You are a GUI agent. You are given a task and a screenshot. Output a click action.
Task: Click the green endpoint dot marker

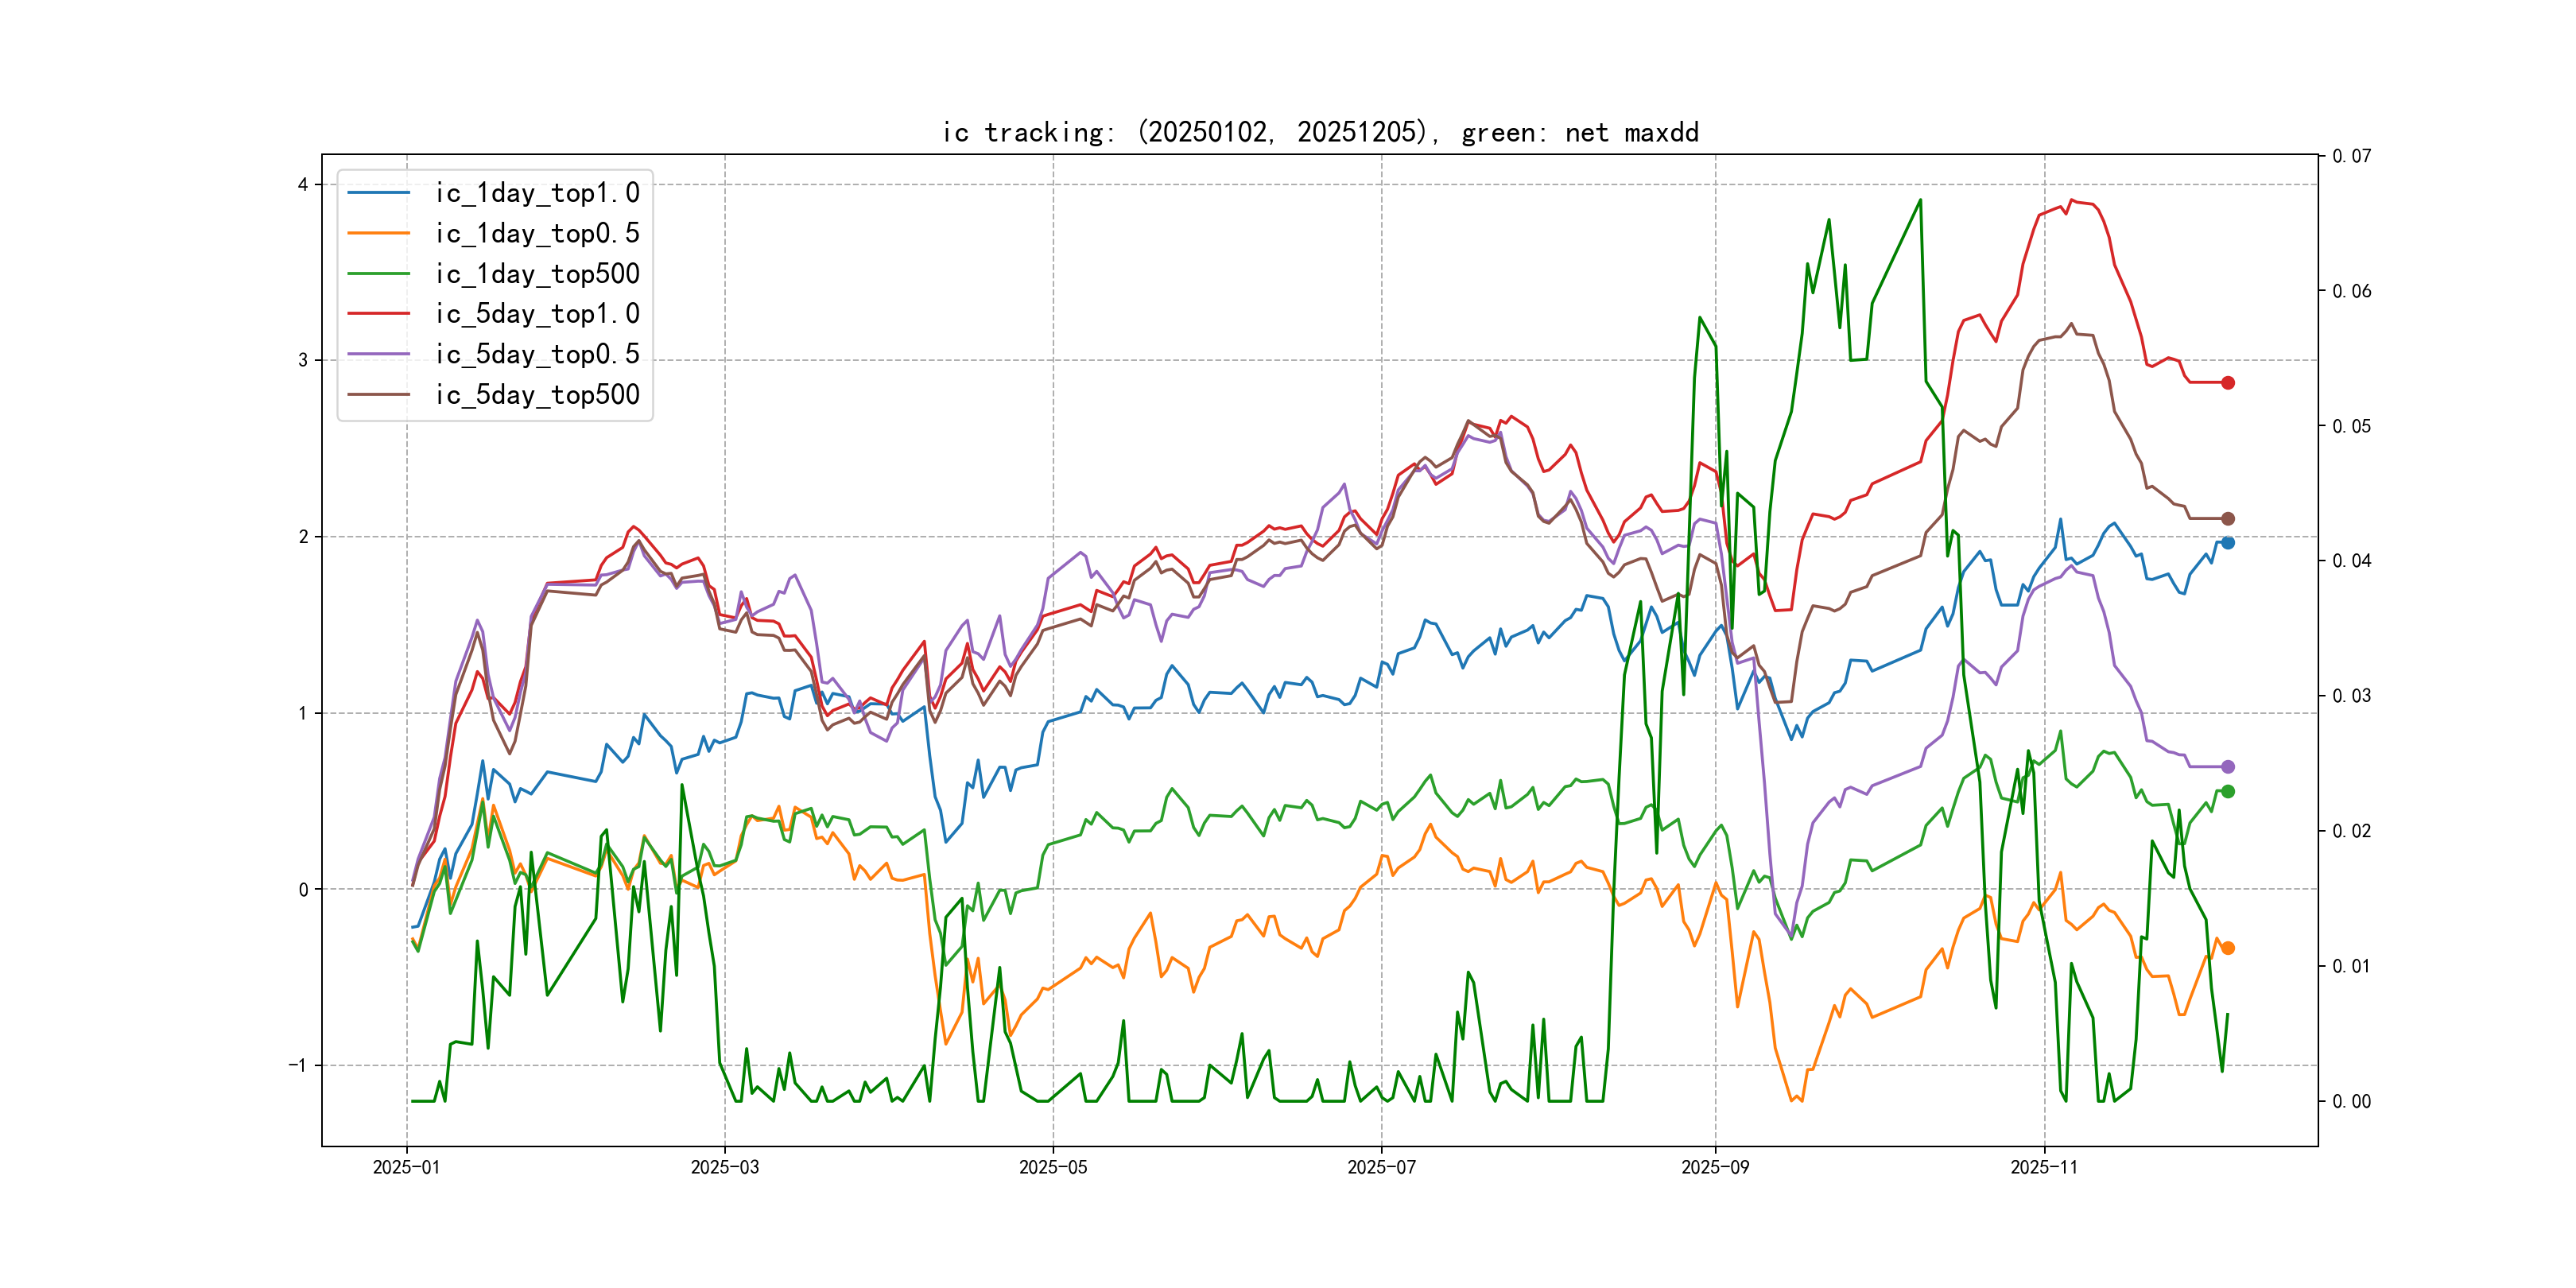pyautogui.click(x=2227, y=792)
